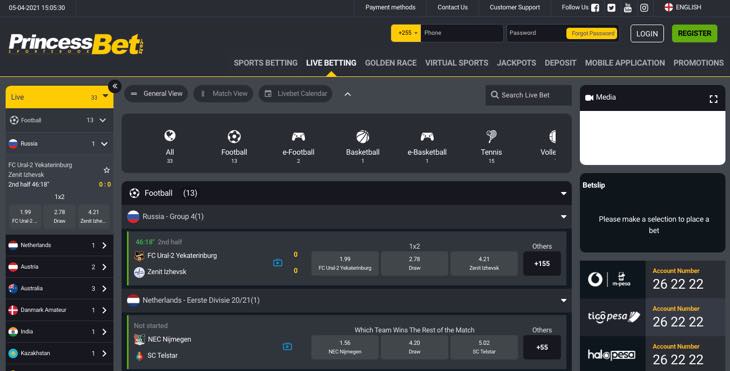Expand Austria in sidebar
The image size is (730, 371).
click(104, 267)
